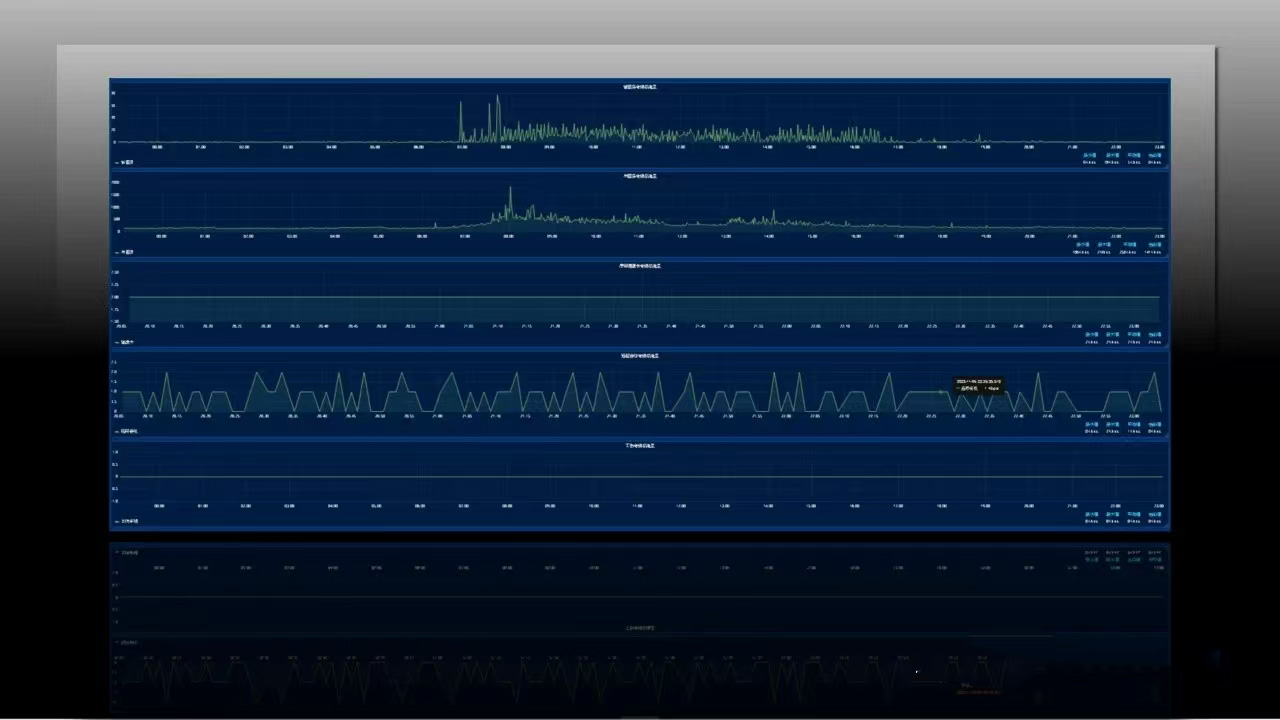Sort second panel legend by third column header
The height and width of the screenshot is (720, 1280).
1132,245
